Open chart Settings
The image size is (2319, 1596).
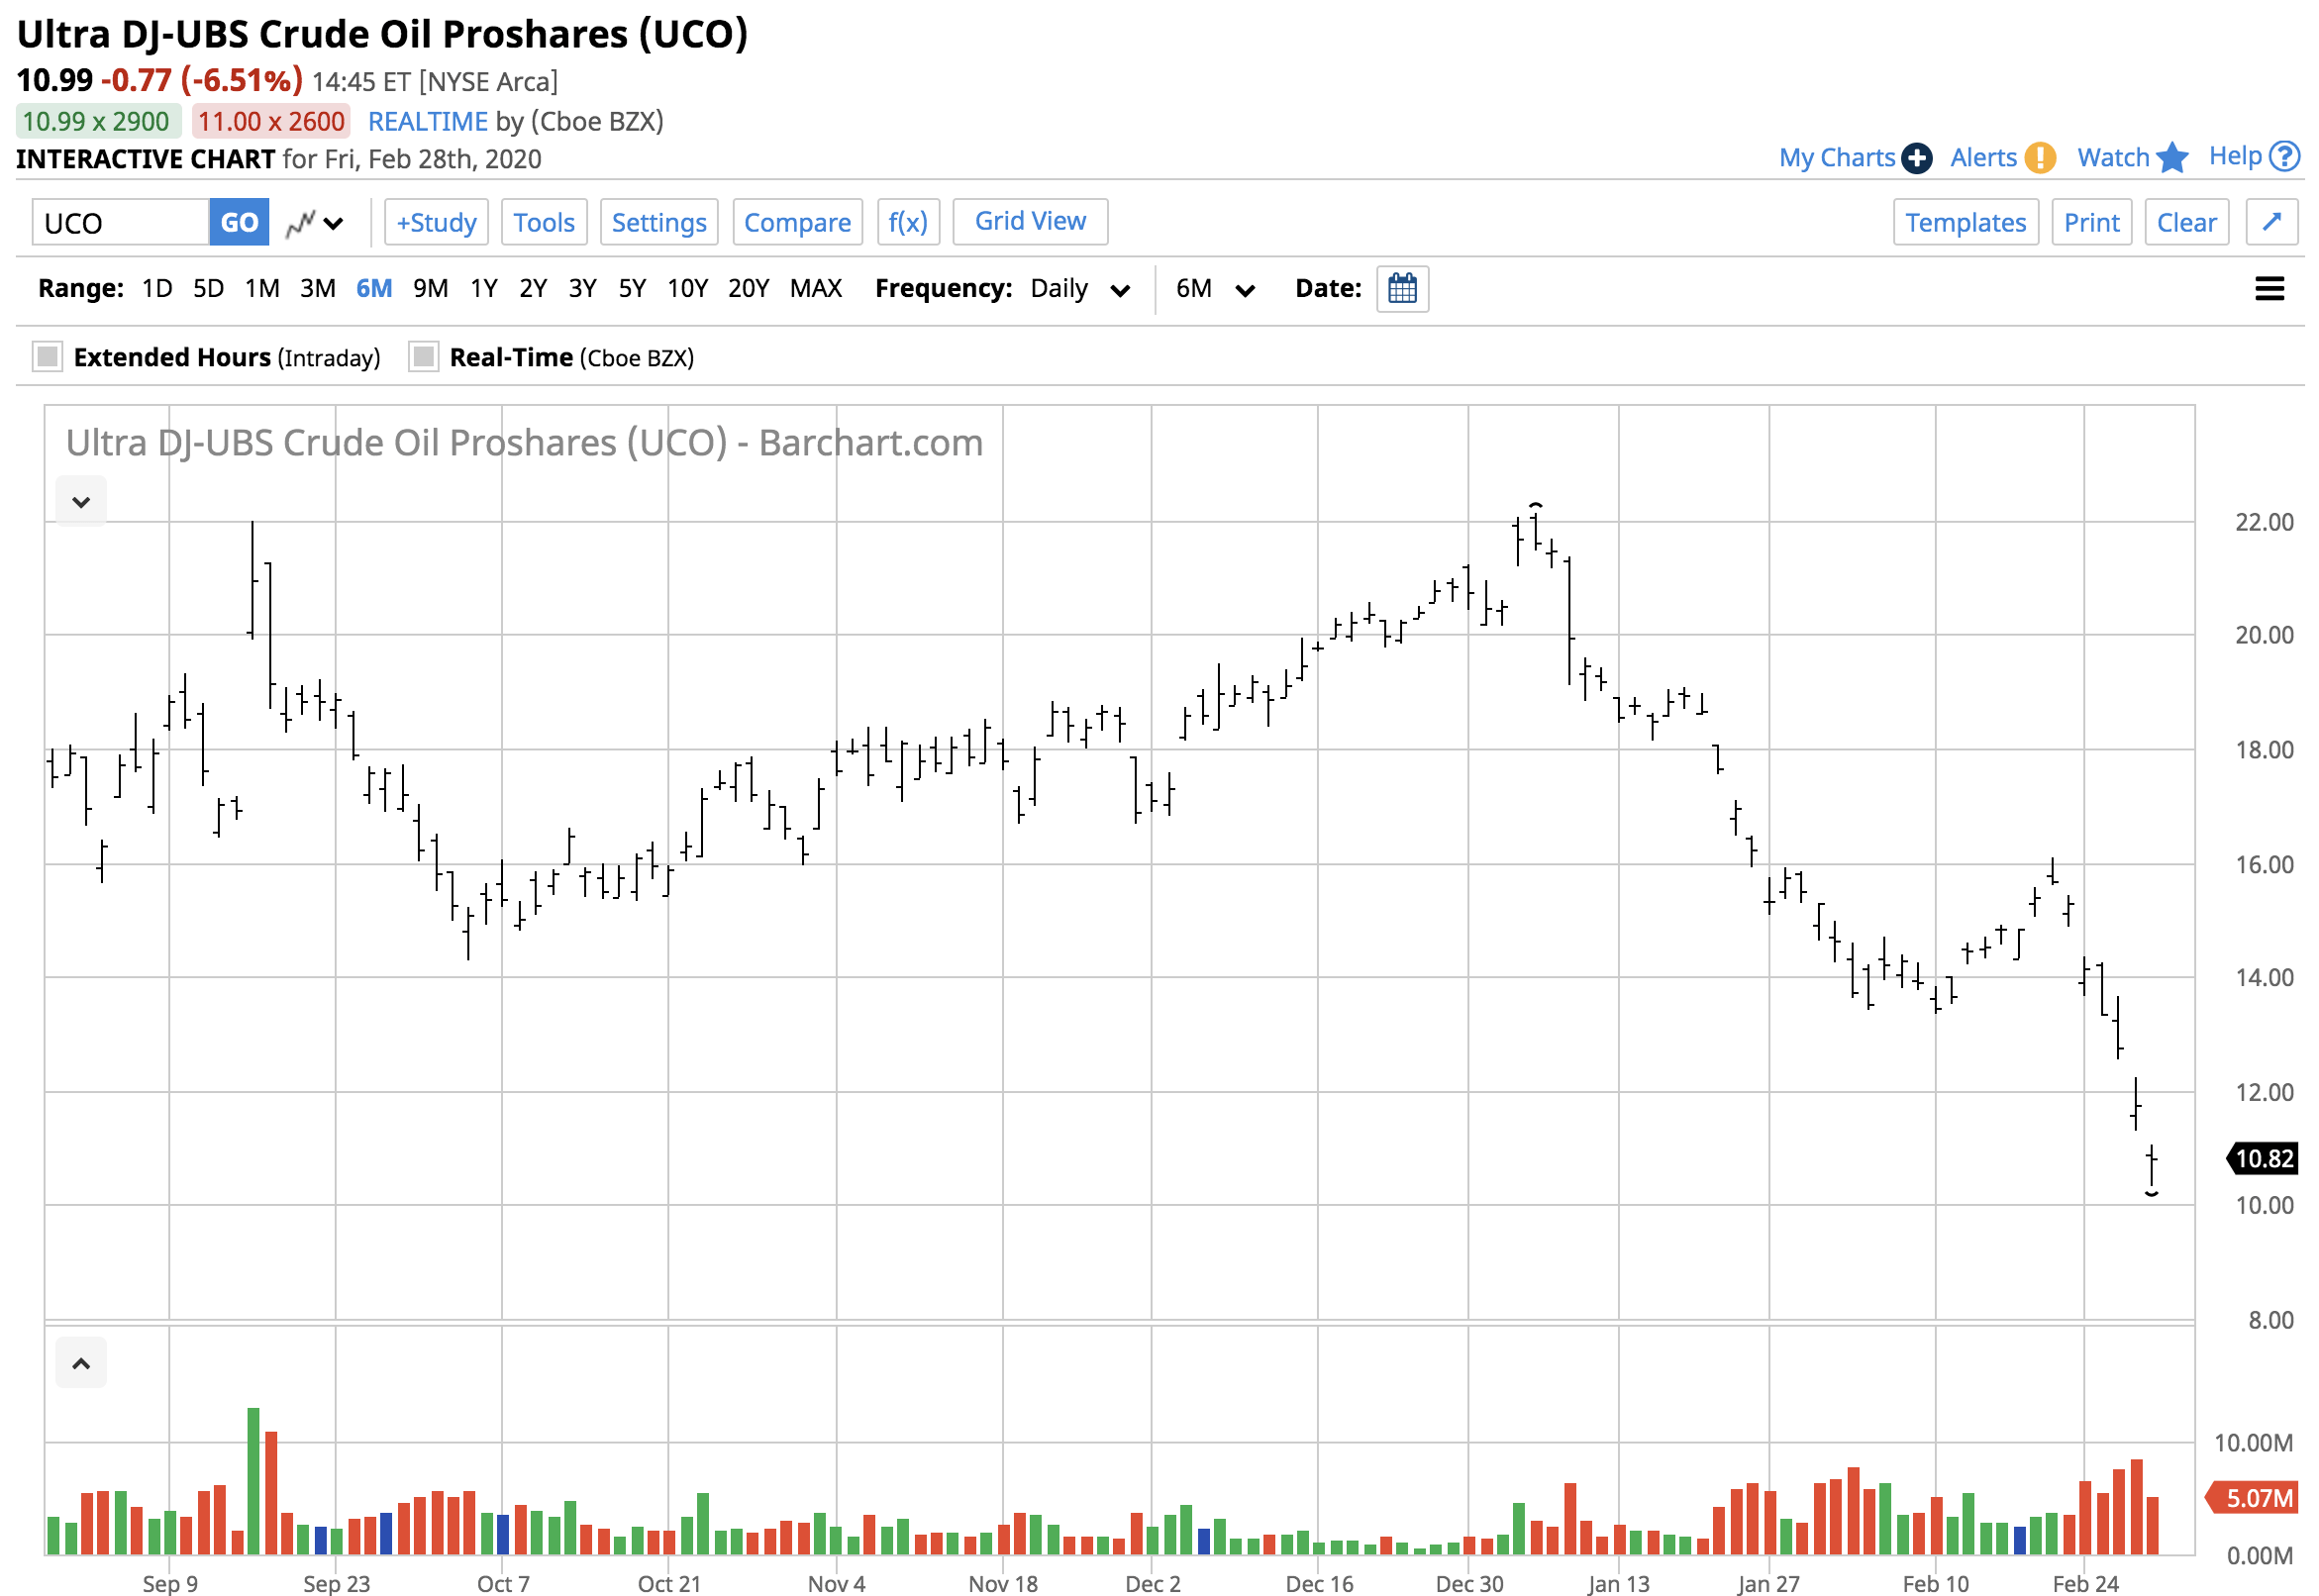point(659,222)
